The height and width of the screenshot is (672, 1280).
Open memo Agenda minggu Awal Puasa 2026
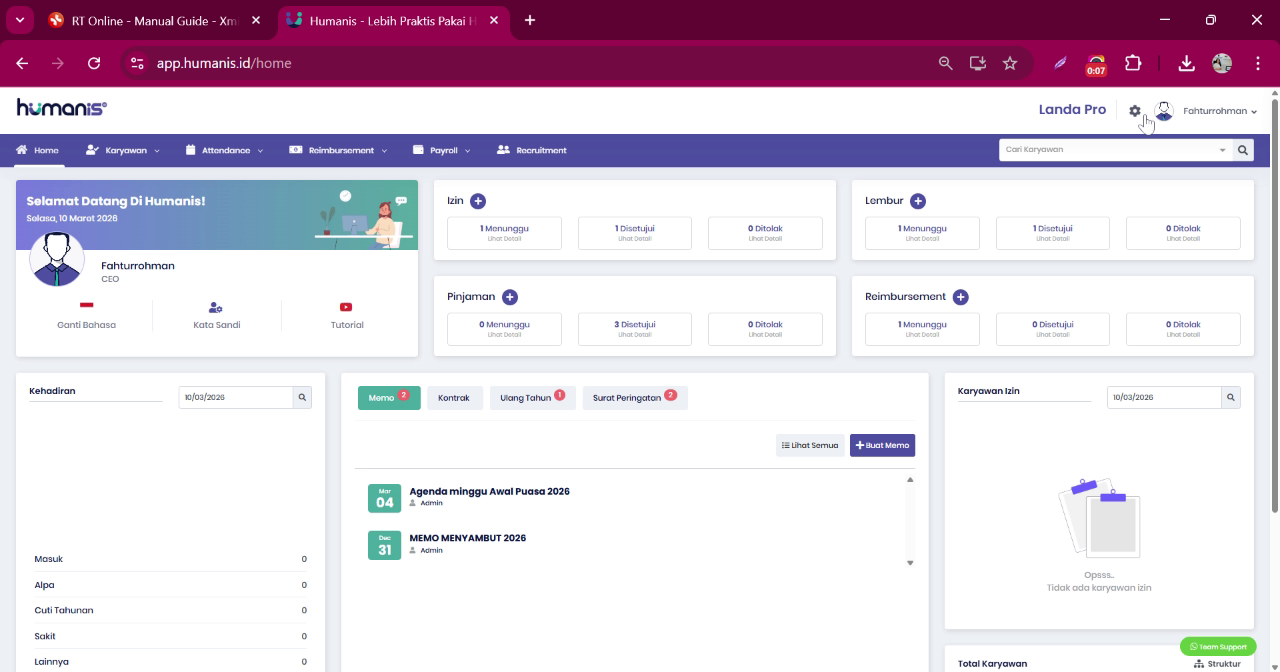tap(490, 491)
